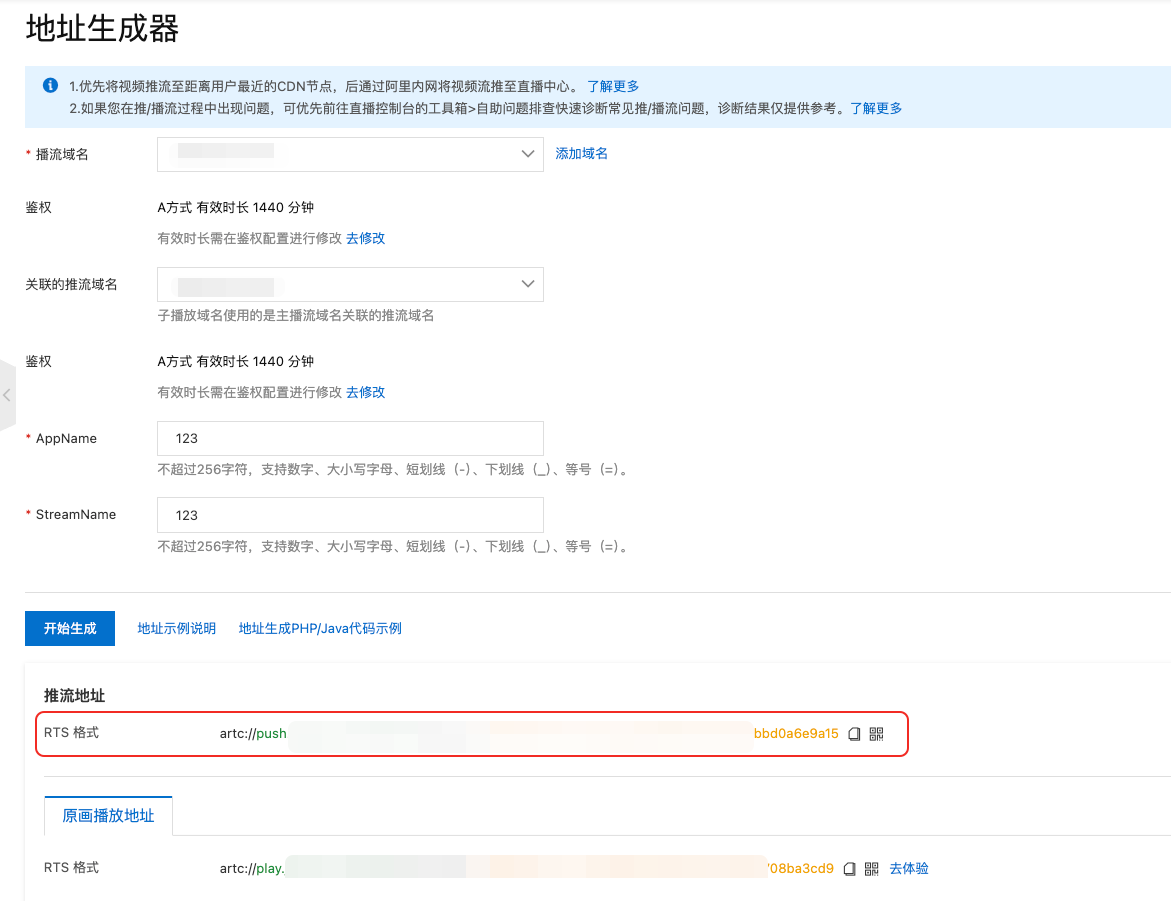The width and height of the screenshot is (1171, 901).
Task: Focus the StreamName input field
Action: point(350,515)
